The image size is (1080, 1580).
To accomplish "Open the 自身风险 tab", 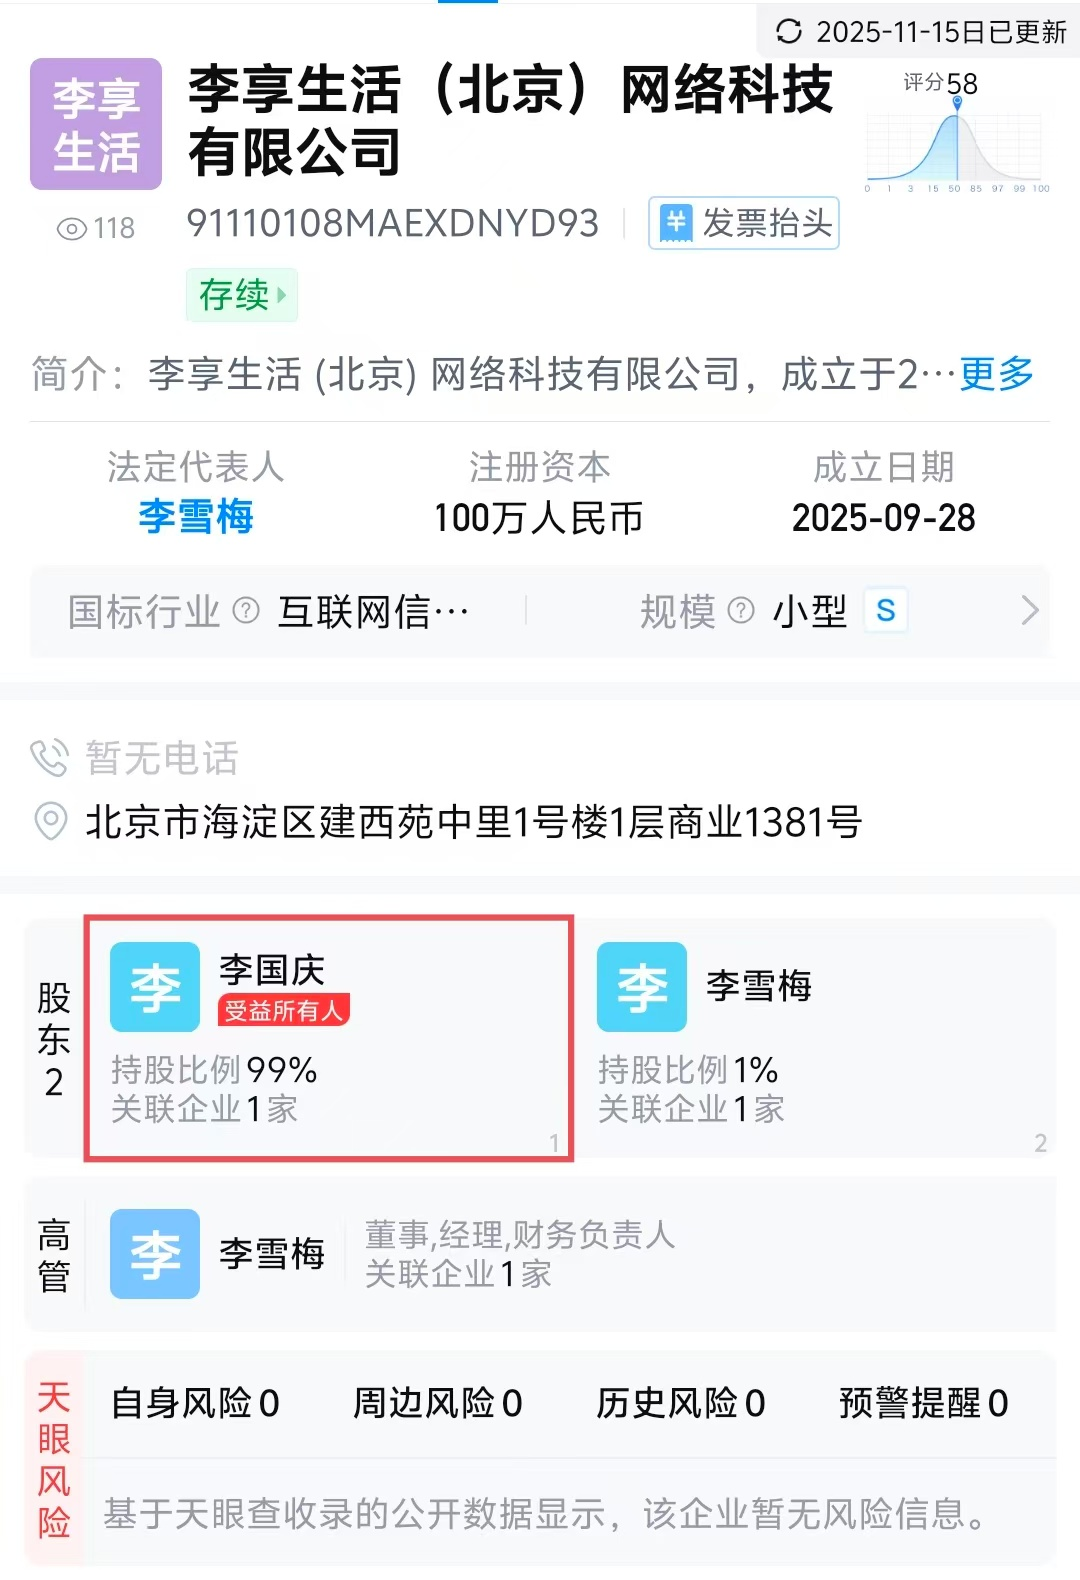I will [195, 1403].
